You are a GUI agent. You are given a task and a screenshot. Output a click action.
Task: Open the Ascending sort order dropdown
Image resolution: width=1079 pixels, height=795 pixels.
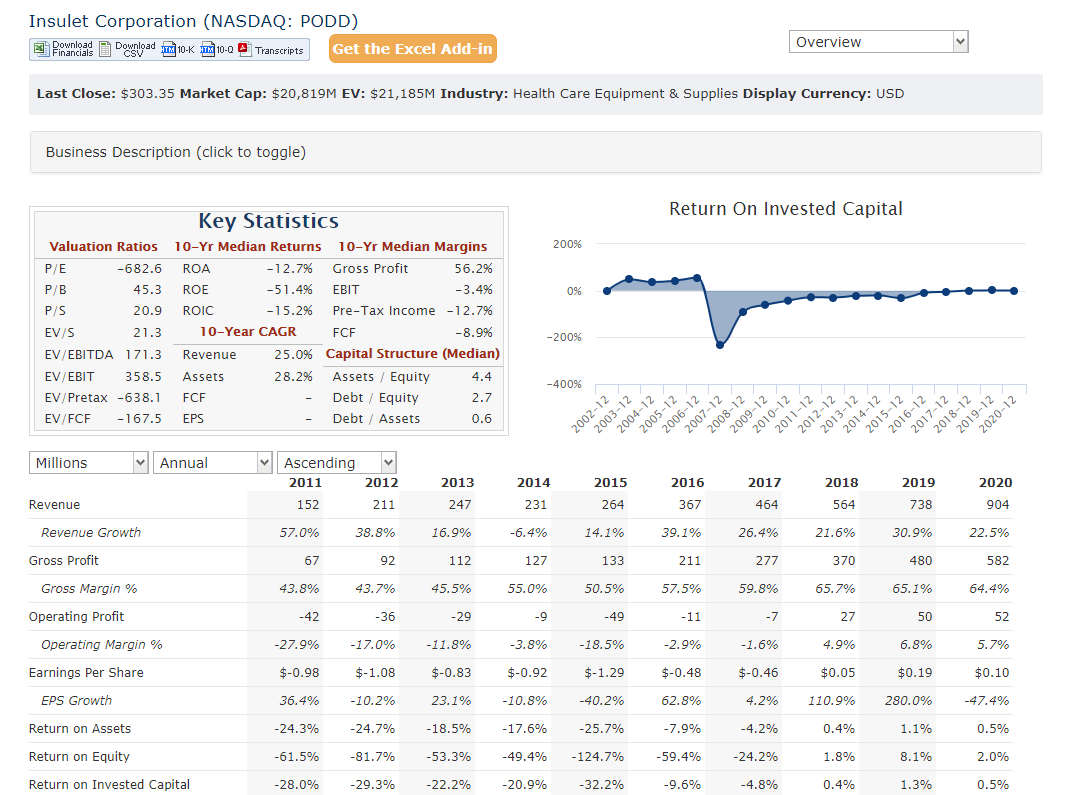336,463
